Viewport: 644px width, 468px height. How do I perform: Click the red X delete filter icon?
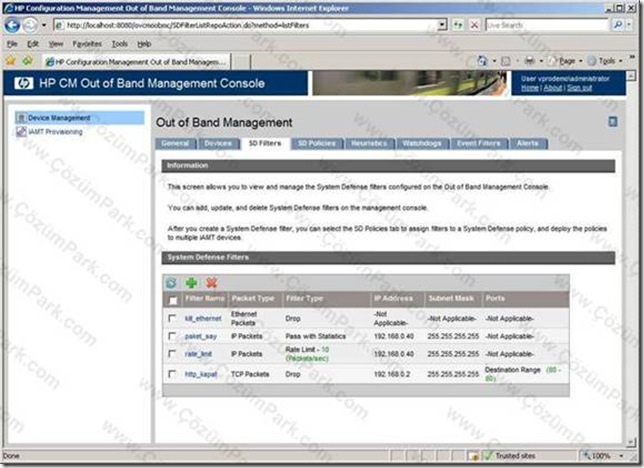pyautogui.click(x=212, y=283)
